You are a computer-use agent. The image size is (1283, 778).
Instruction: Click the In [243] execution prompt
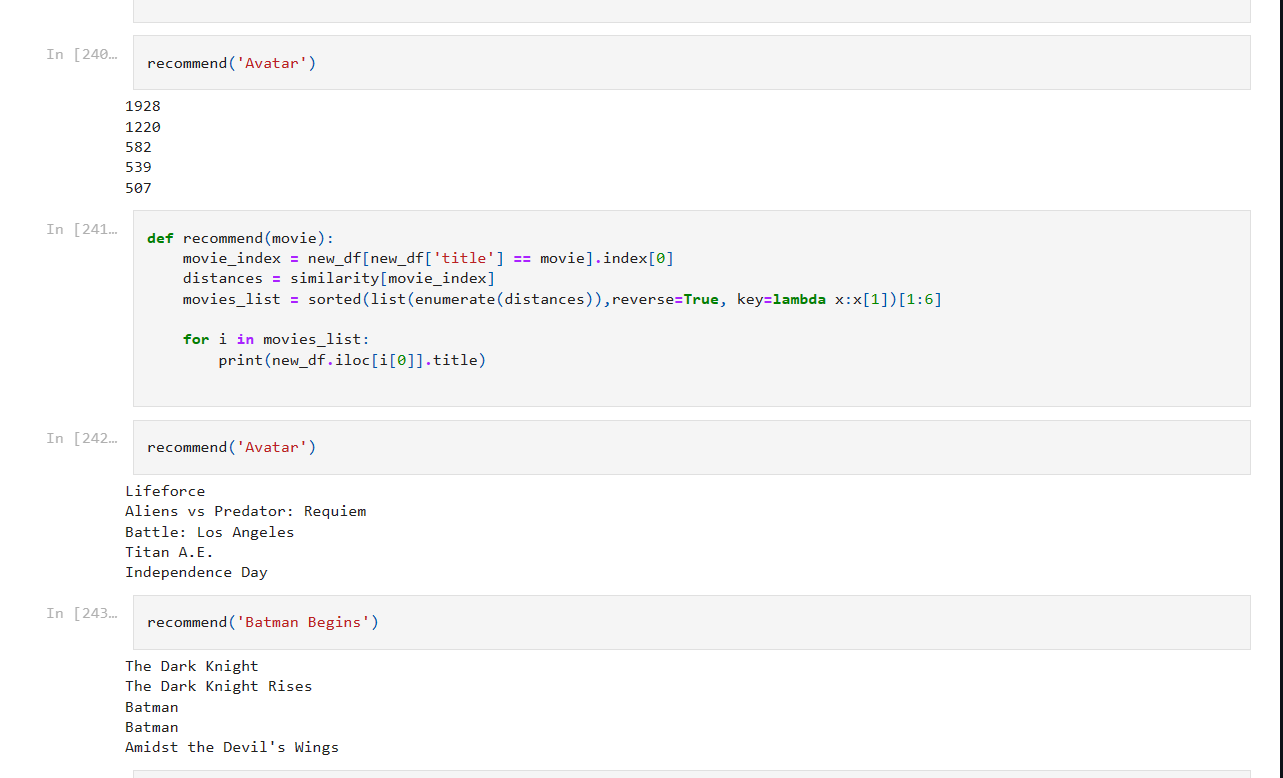(80, 613)
